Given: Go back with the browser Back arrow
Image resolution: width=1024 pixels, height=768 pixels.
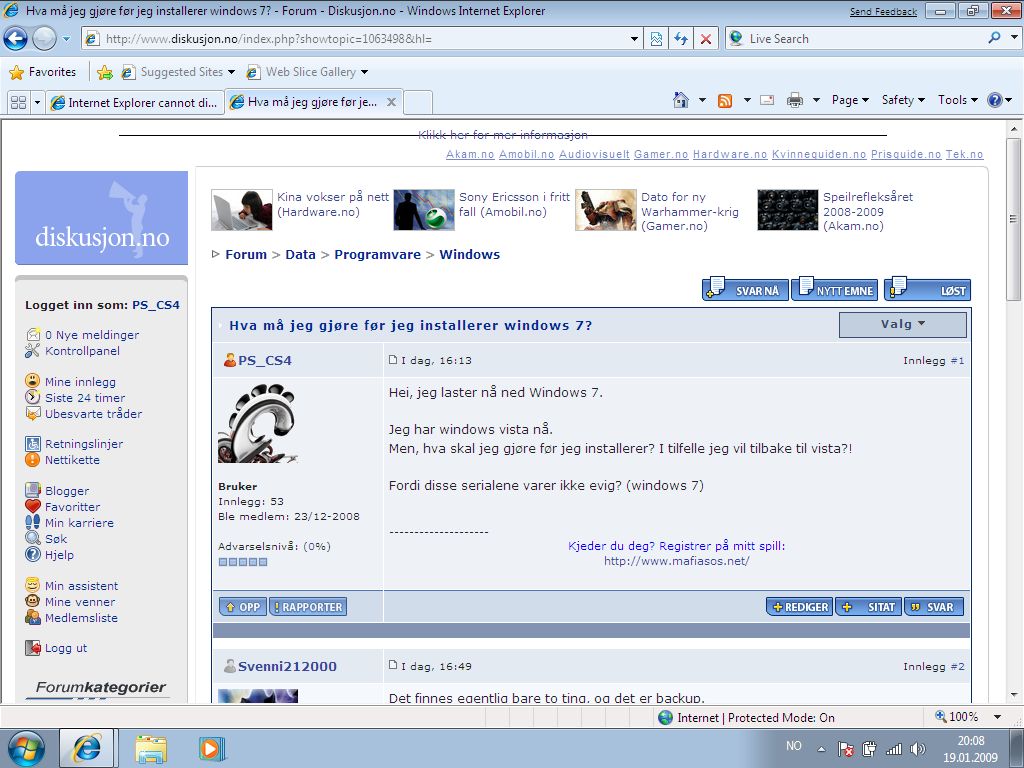Looking at the screenshot, I should point(16,39).
